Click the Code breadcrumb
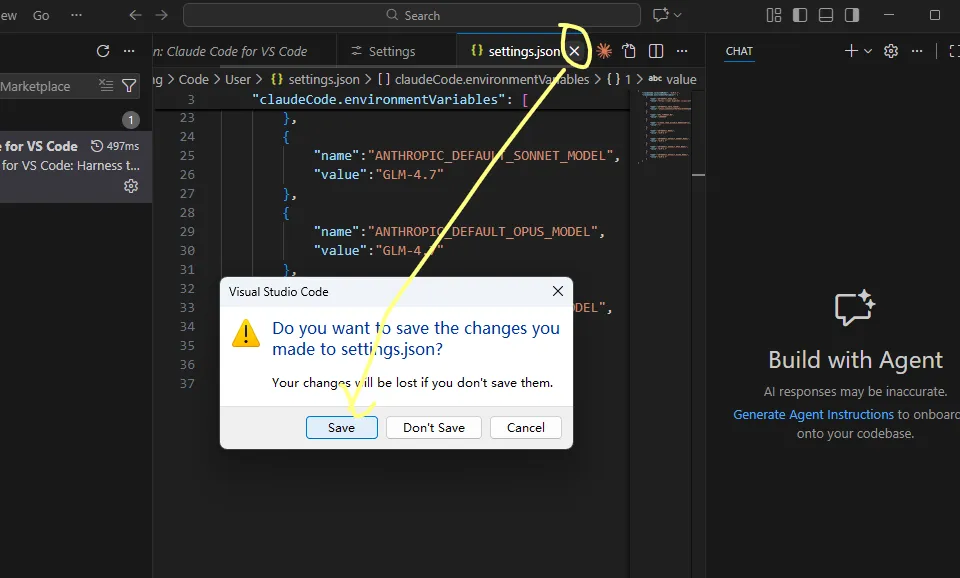Screen dimensions: 960x578 (193, 80)
